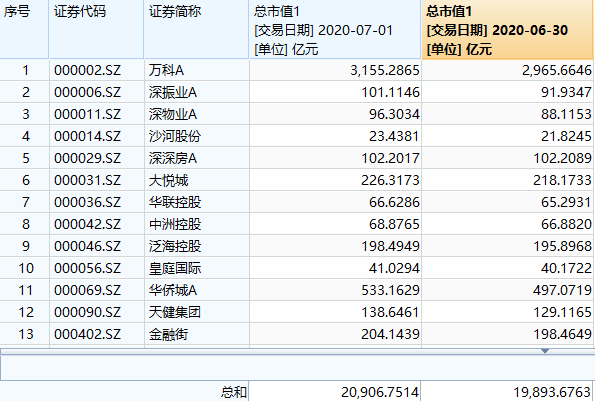Click row number 4
Image resolution: width=595 pixels, height=401 pixels.
25,136
